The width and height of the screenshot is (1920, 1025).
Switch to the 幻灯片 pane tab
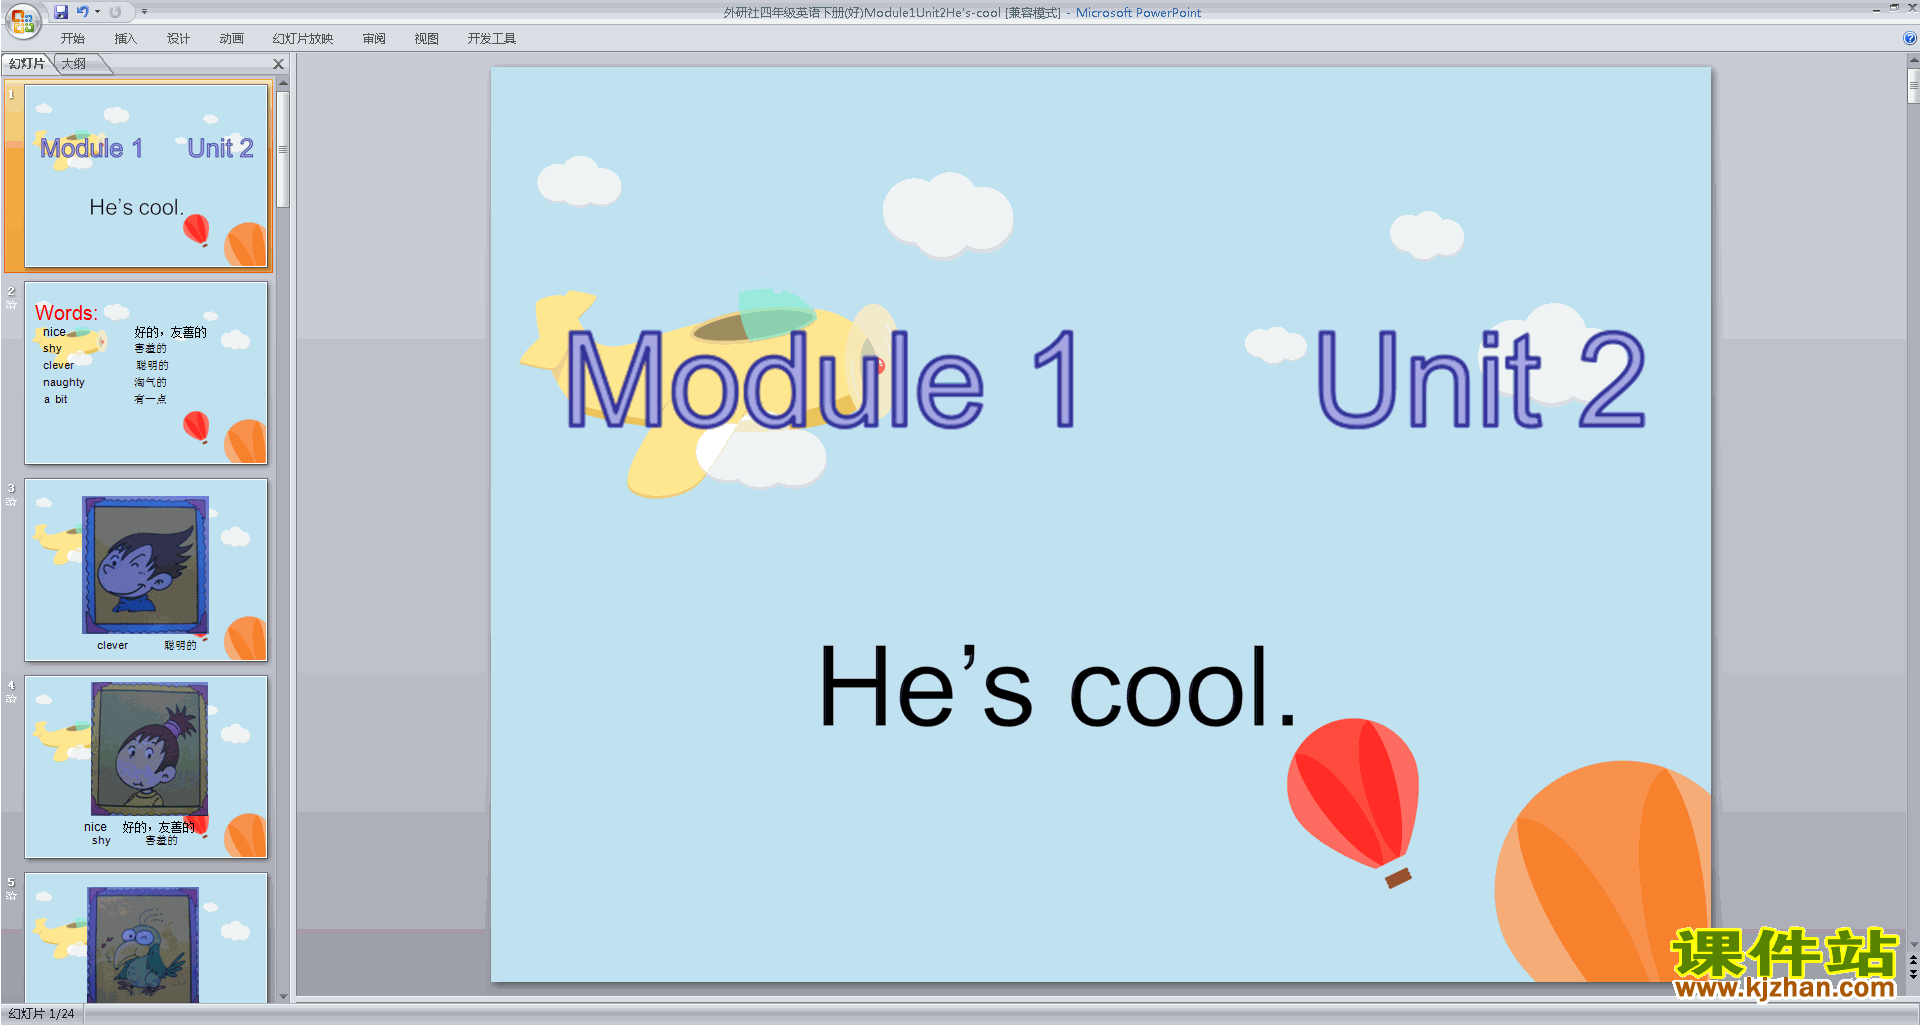click(x=27, y=64)
